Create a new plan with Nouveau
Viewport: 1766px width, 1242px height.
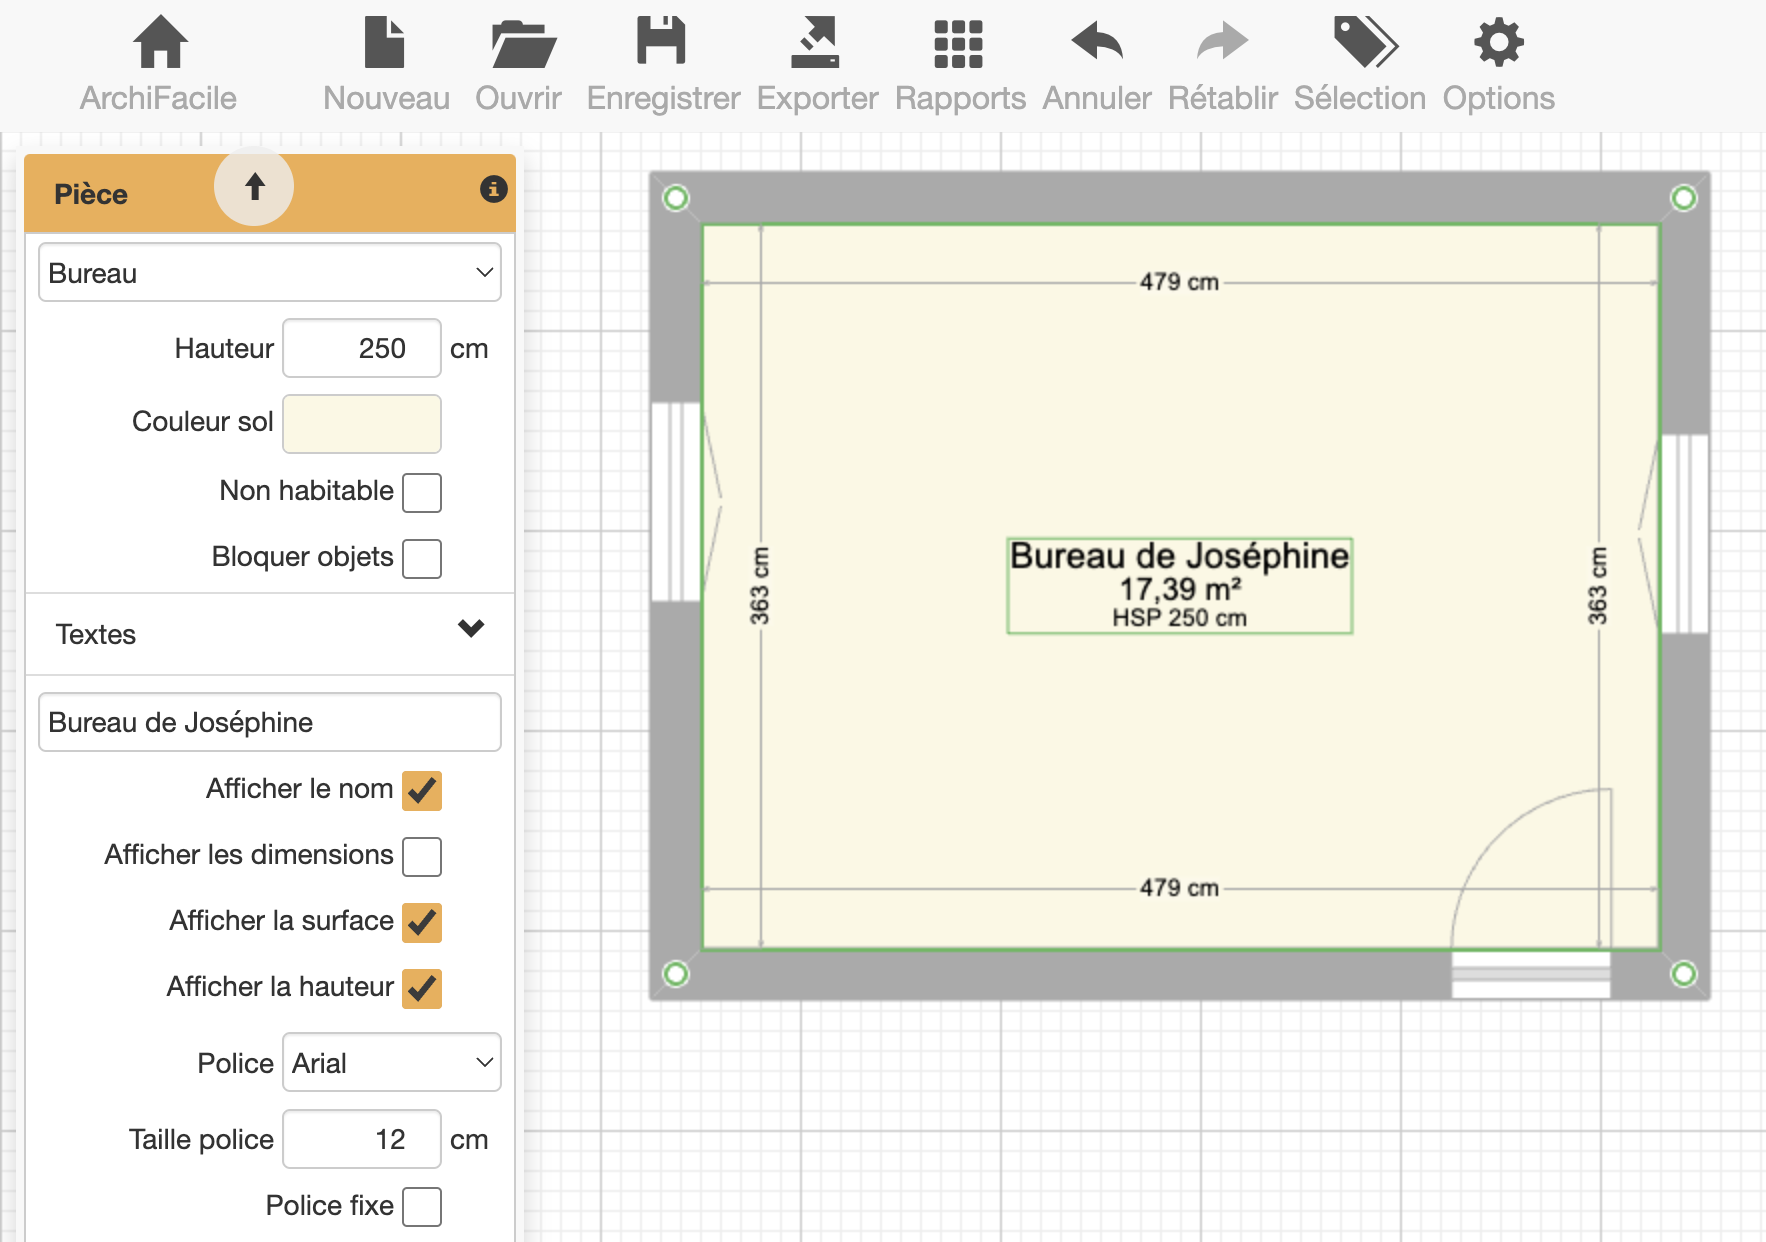385,44
